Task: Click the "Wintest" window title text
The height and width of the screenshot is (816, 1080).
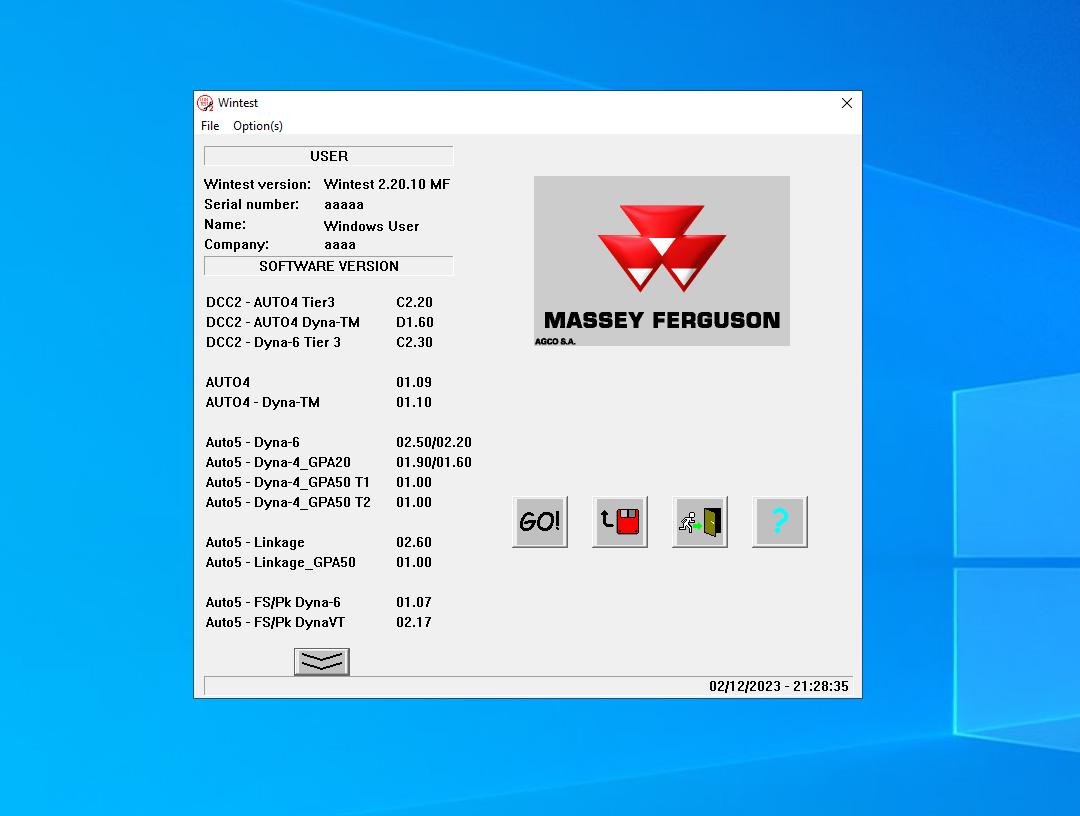Action: 238,103
